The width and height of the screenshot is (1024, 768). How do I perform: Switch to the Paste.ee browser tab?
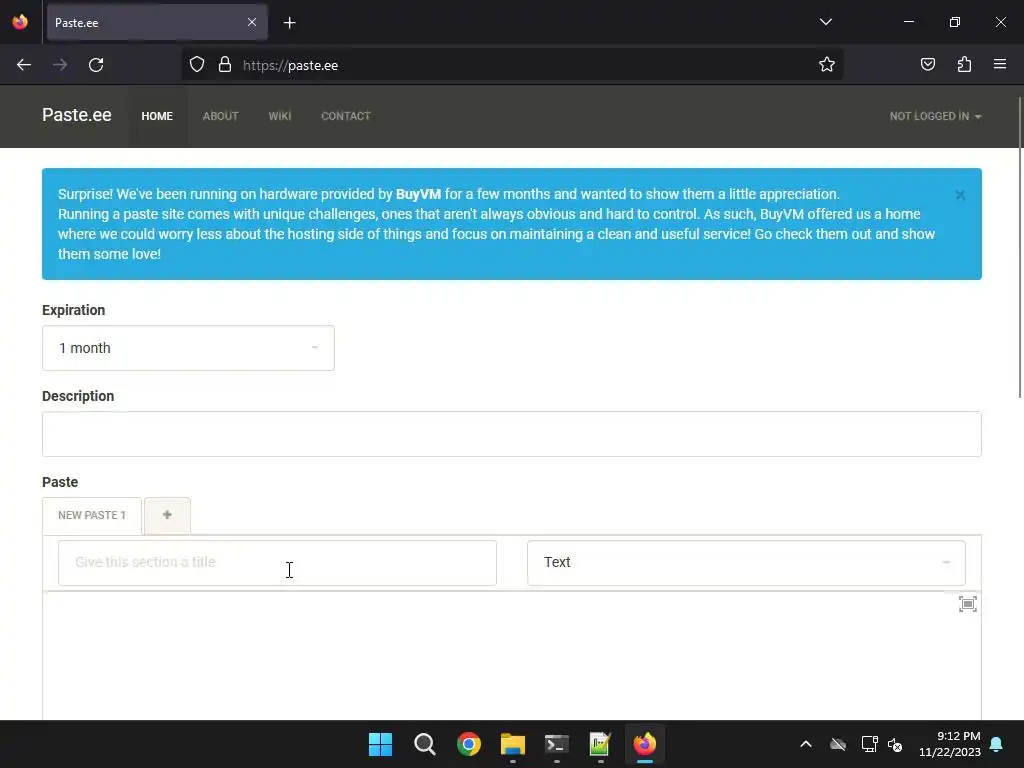pyautogui.click(x=157, y=22)
